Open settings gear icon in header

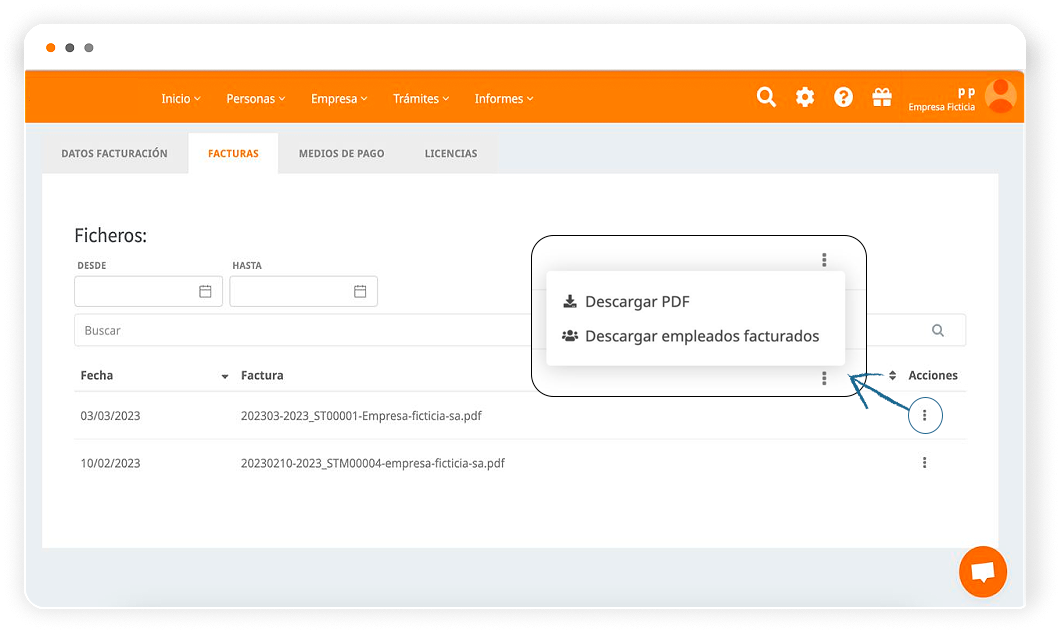[805, 97]
